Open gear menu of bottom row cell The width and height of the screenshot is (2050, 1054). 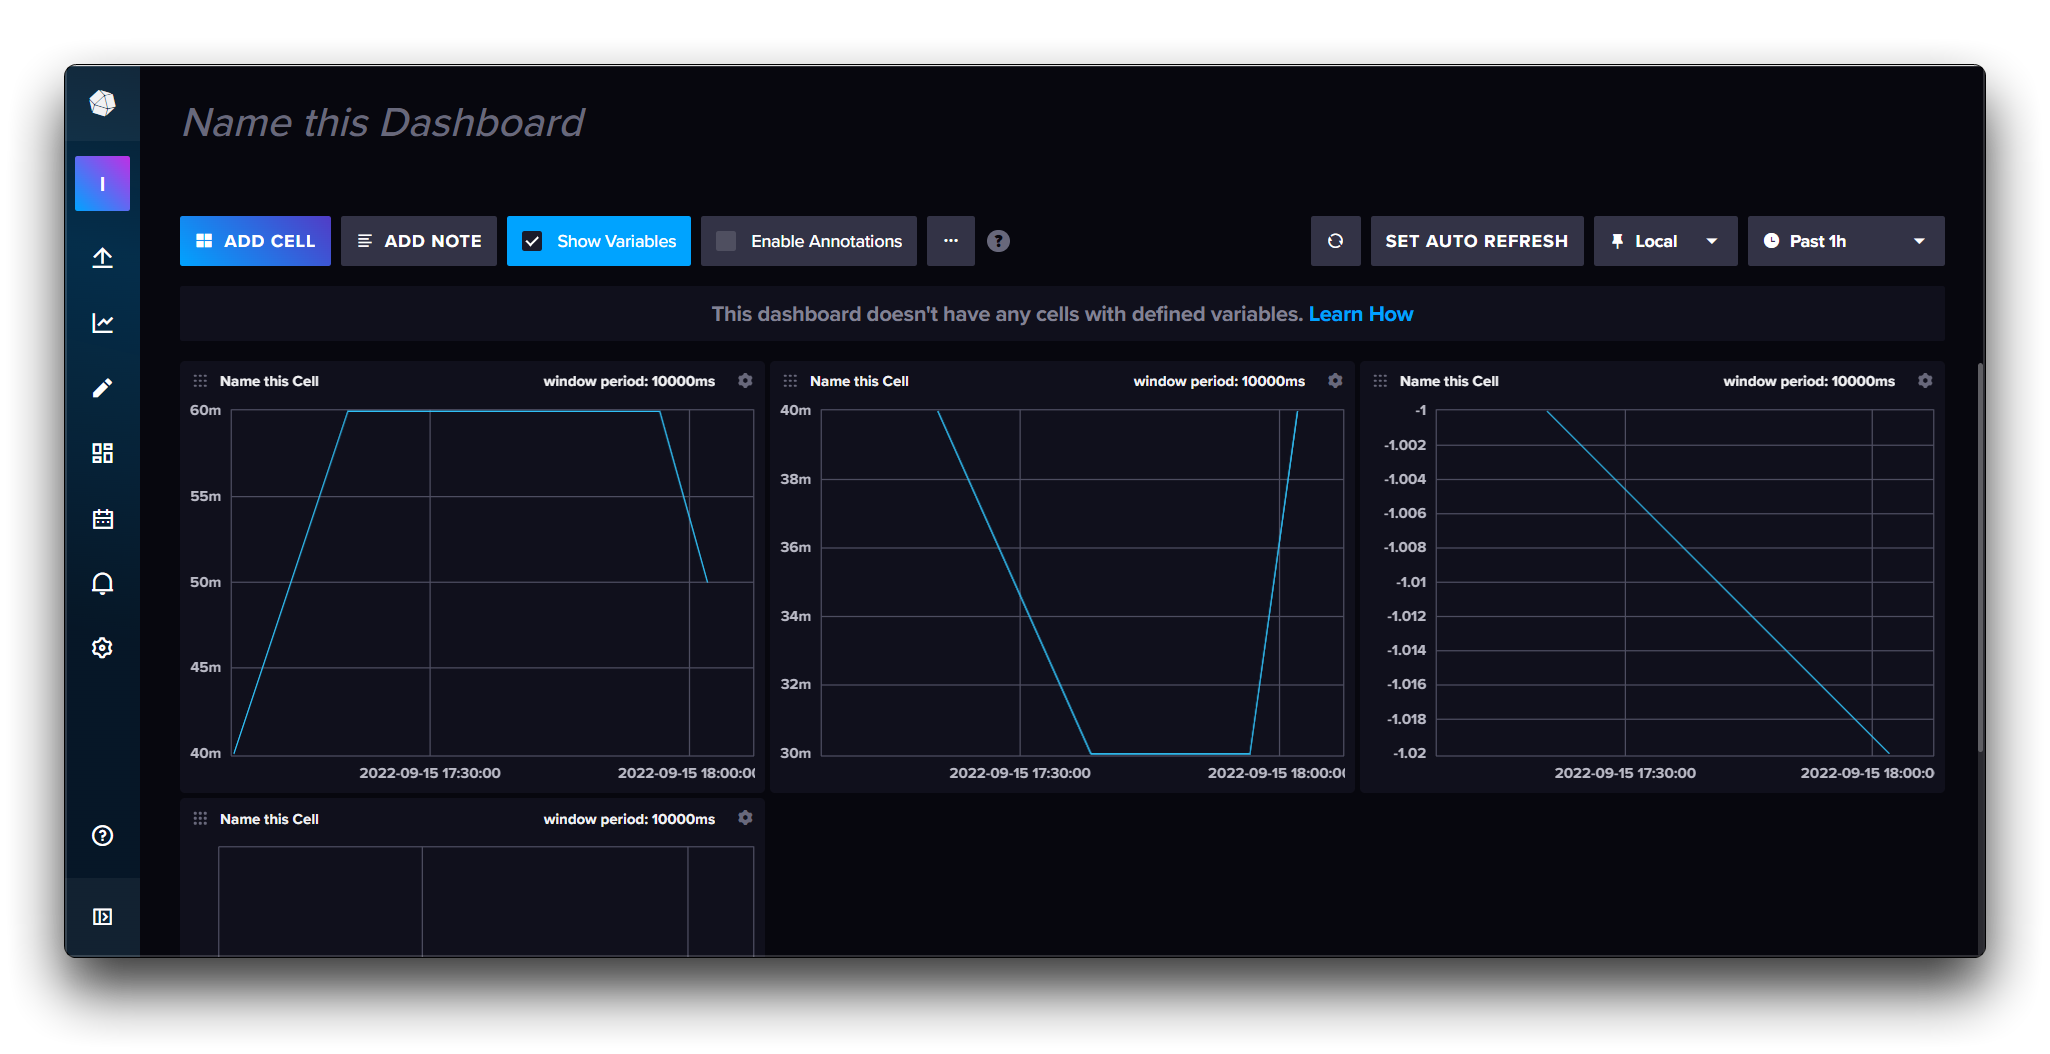(x=745, y=818)
